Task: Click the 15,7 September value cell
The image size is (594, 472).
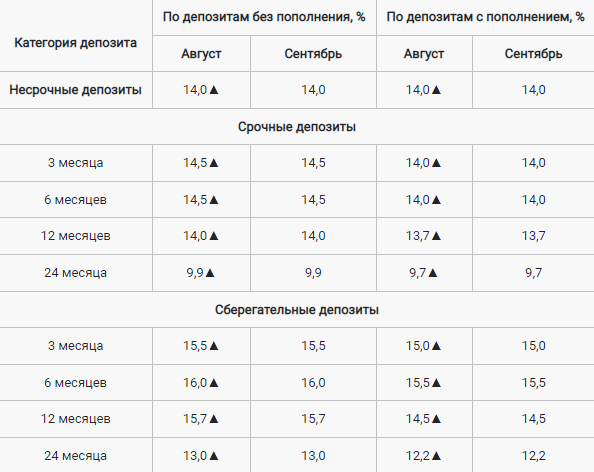Action: [313, 419]
